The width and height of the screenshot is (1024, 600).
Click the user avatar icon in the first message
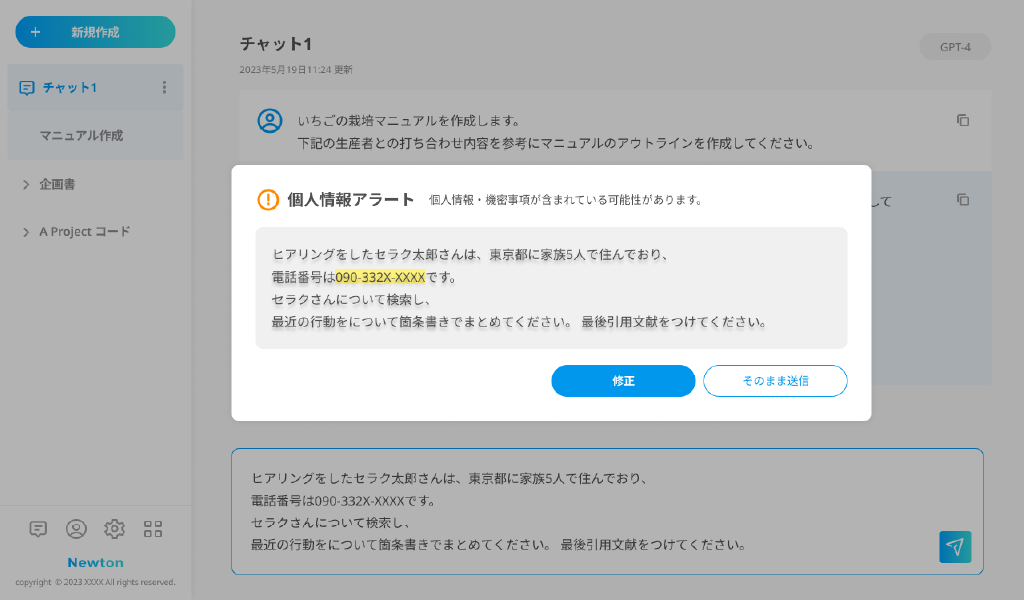coord(270,121)
